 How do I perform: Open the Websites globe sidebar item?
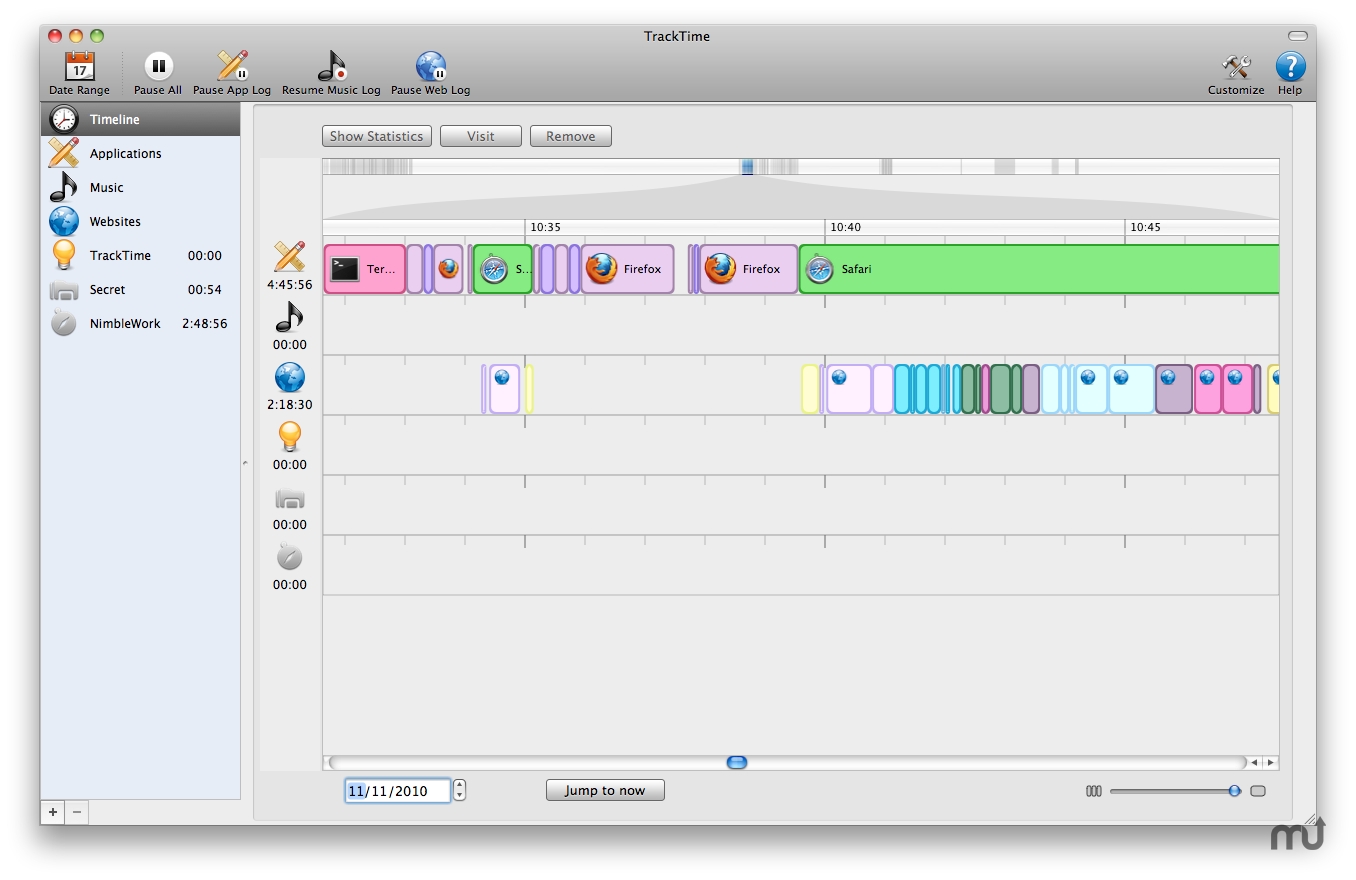(115, 221)
